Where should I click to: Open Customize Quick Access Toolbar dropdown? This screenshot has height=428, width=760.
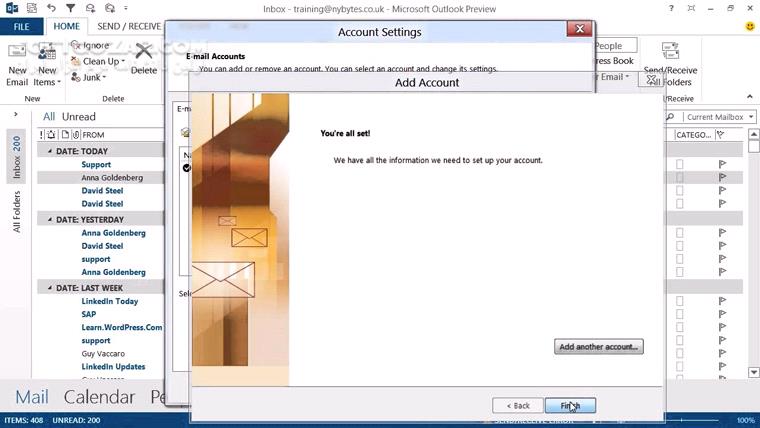126,8
